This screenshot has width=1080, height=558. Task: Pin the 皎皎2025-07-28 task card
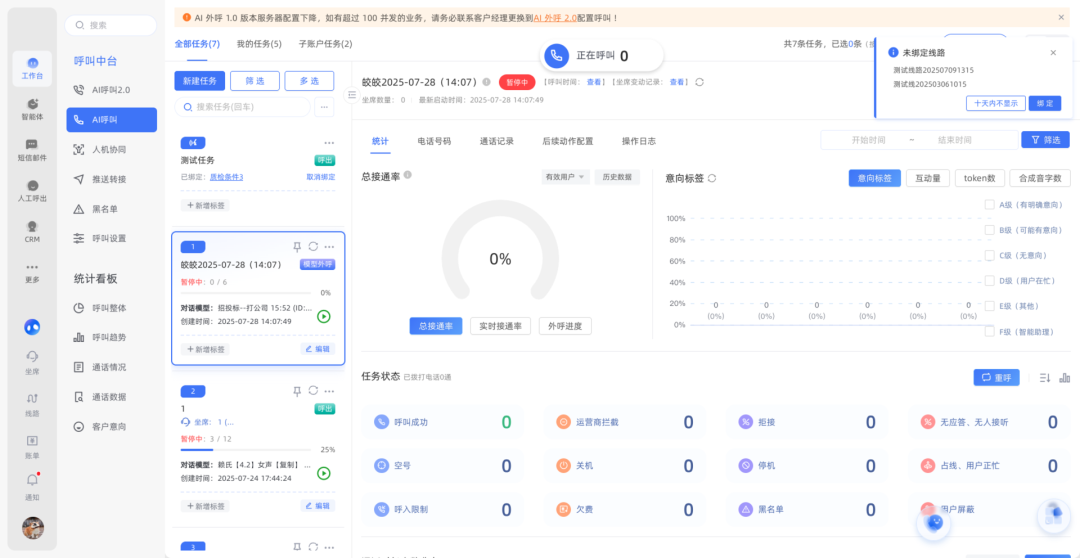tap(297, 247)
